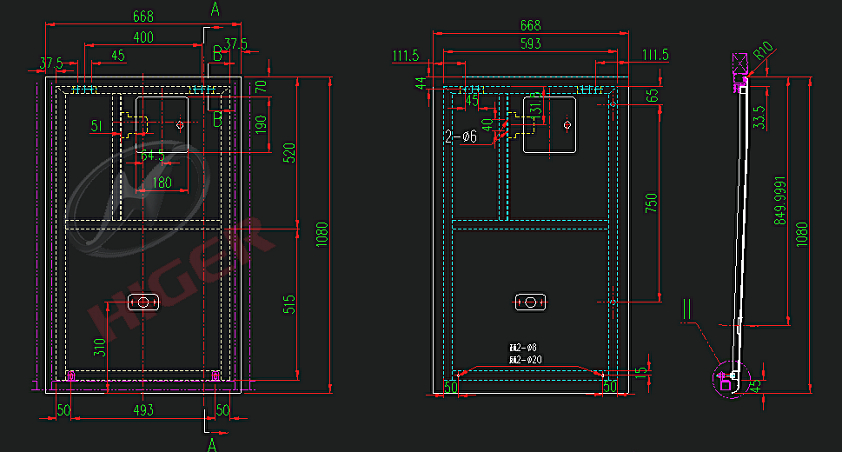The width and height of the screenshot is (842, 452).
Task: Click the 400 dimension text
Action: (143, 38)
